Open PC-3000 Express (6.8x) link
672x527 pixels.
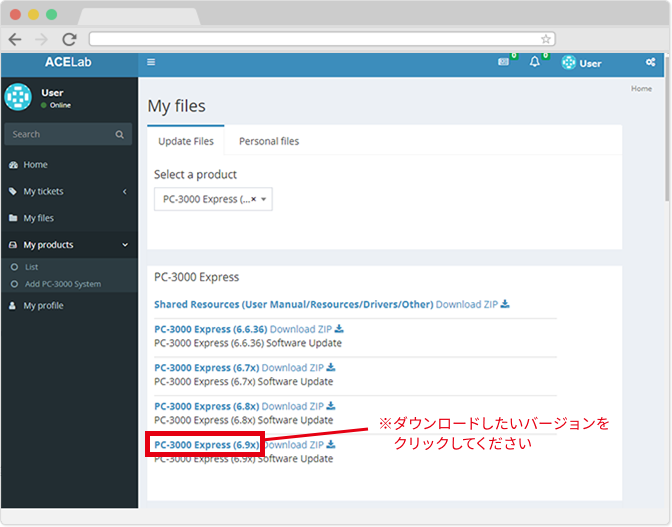[x=207, y=406]
